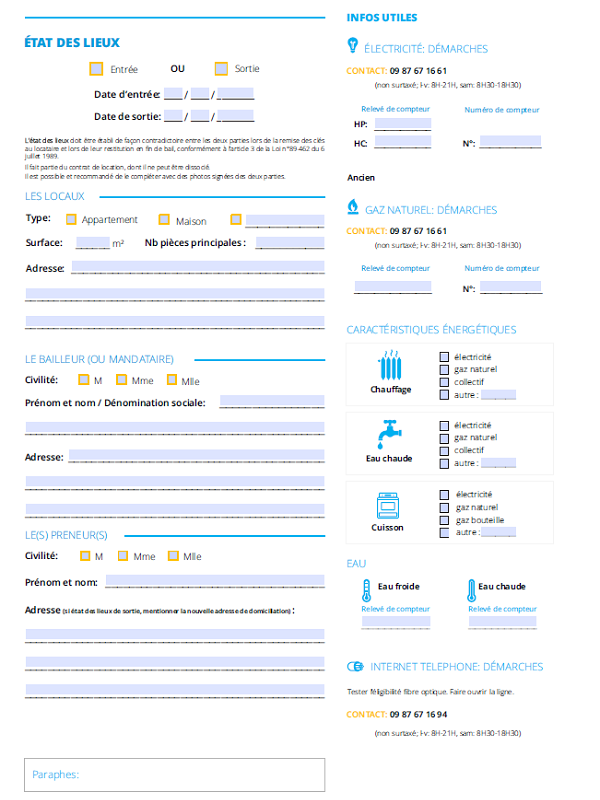Click the globe icon beside Internet Telephone
600x800 pixels.
click(x=355, y=666)
